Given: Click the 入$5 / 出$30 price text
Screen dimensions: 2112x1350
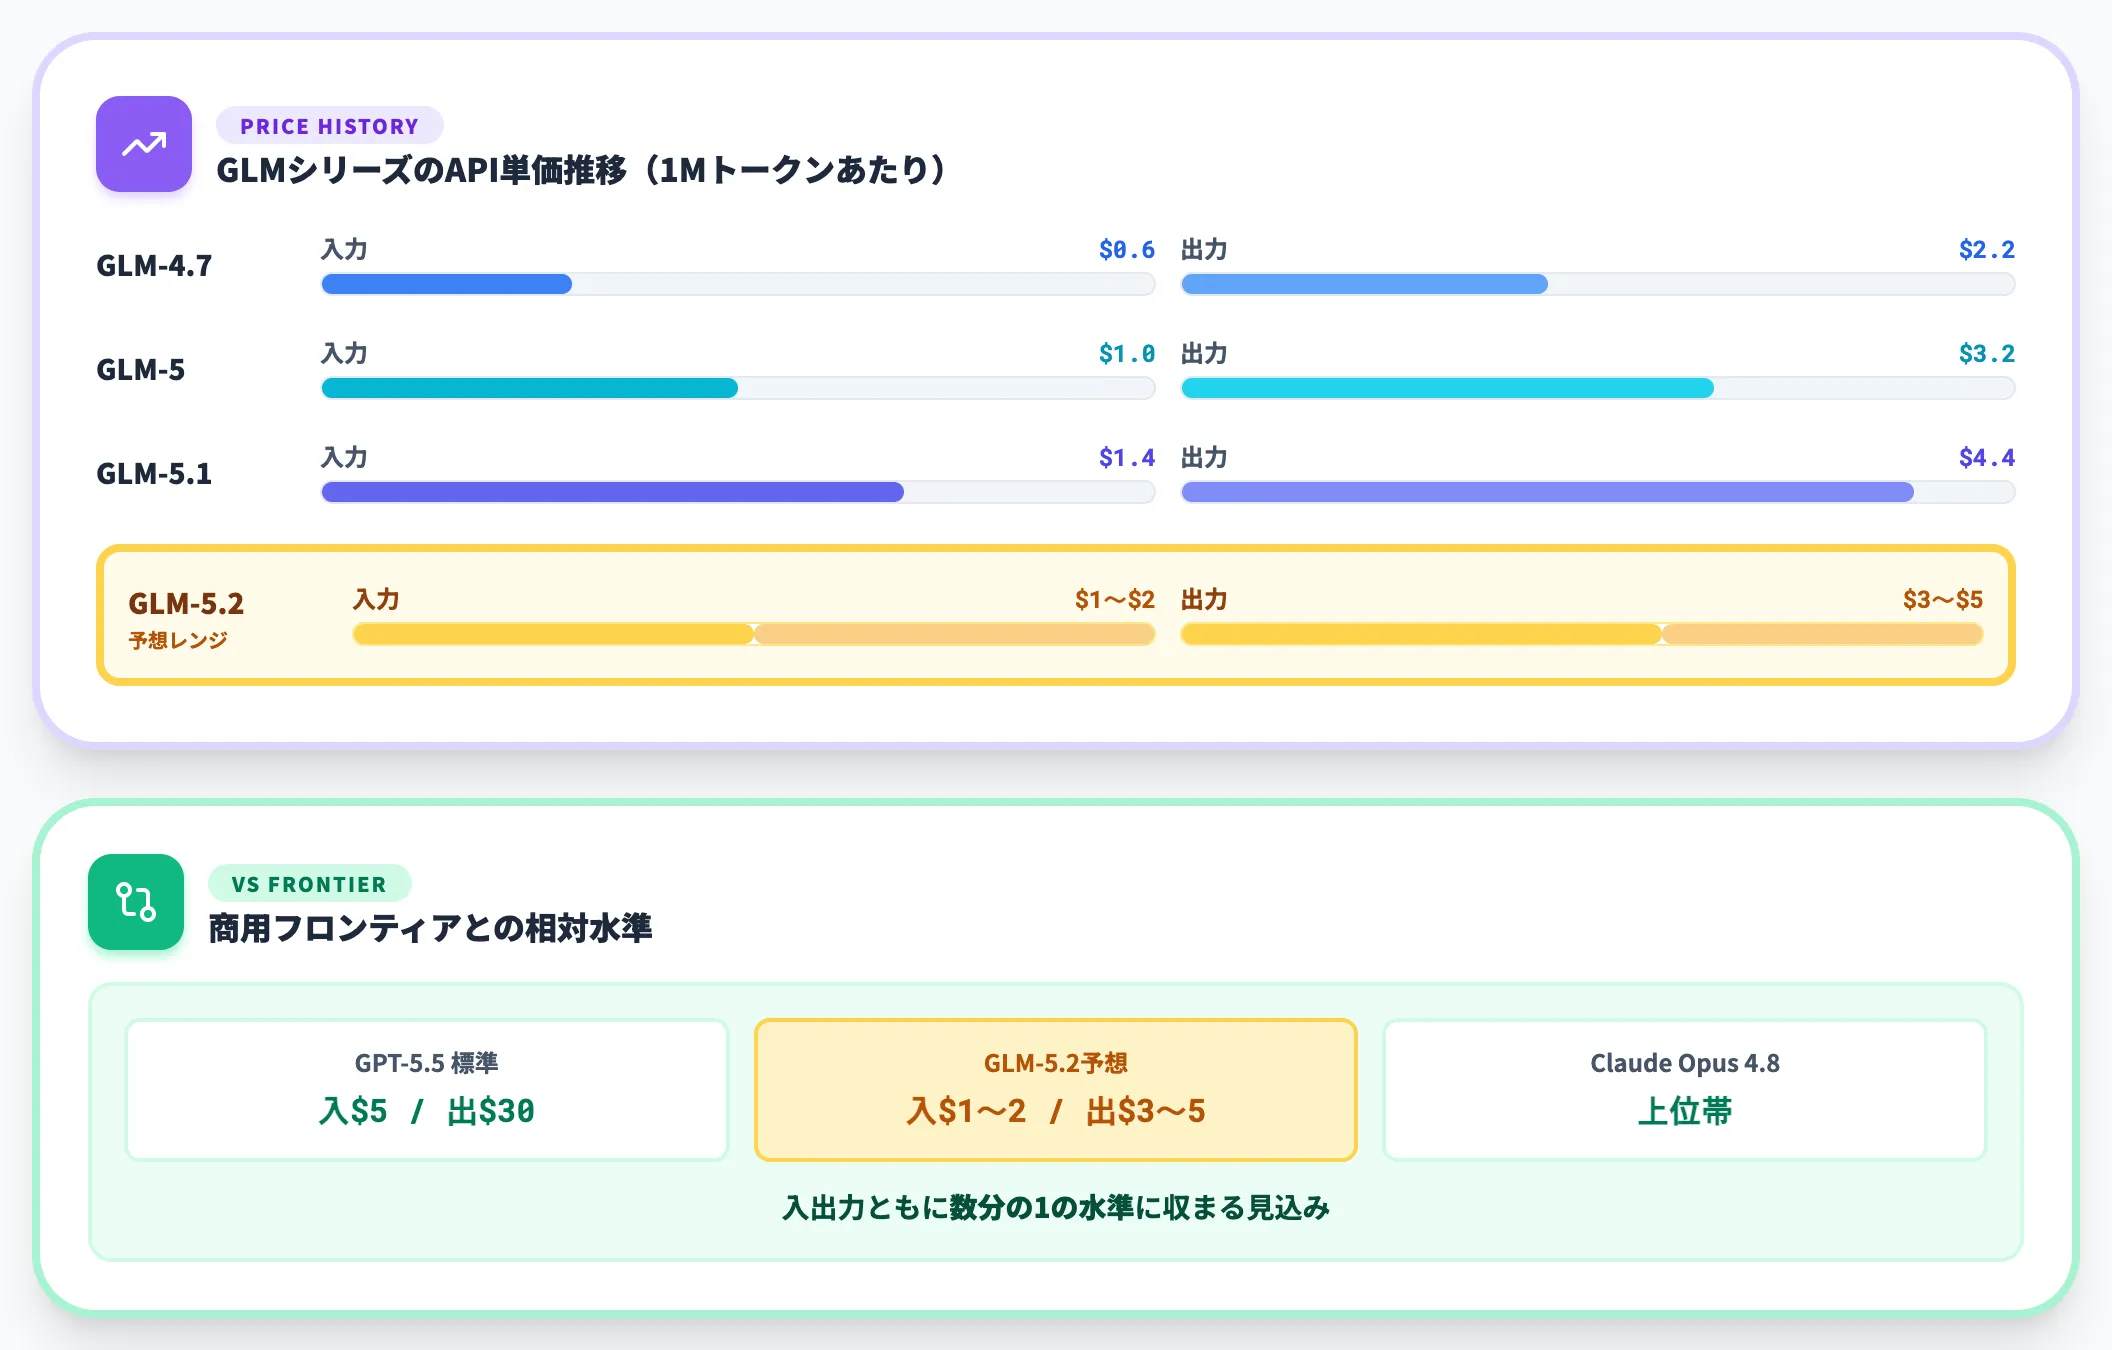Looking at the screenshot, I should (427, 1111).
